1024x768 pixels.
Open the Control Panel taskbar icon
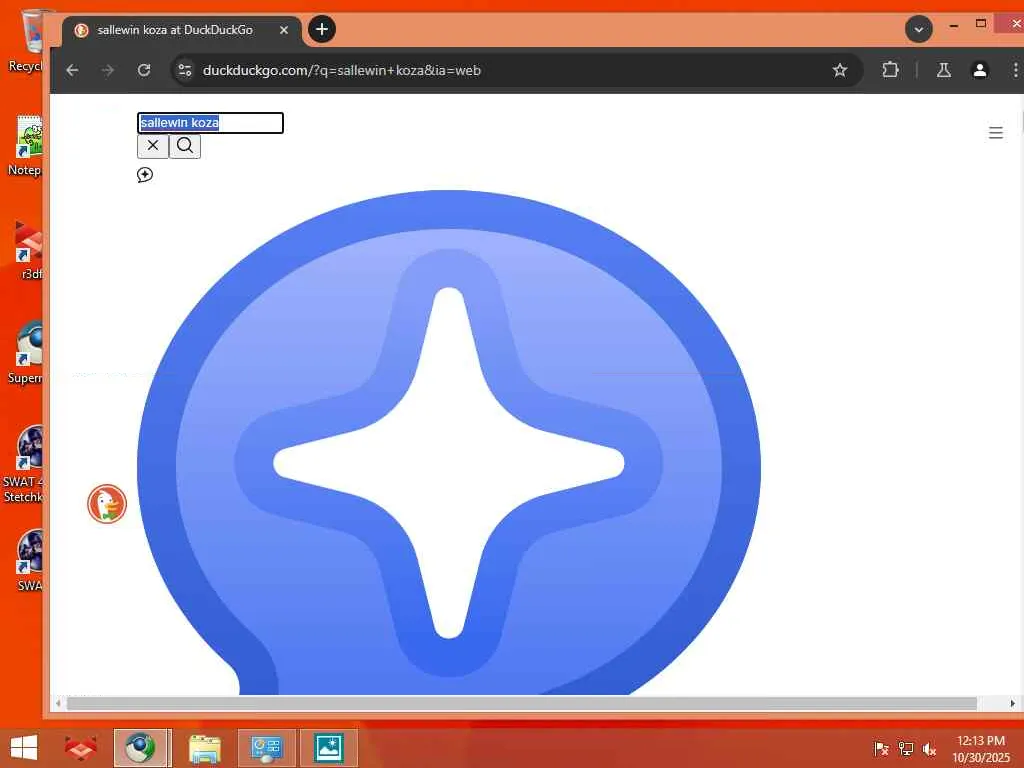pos(266,748)
